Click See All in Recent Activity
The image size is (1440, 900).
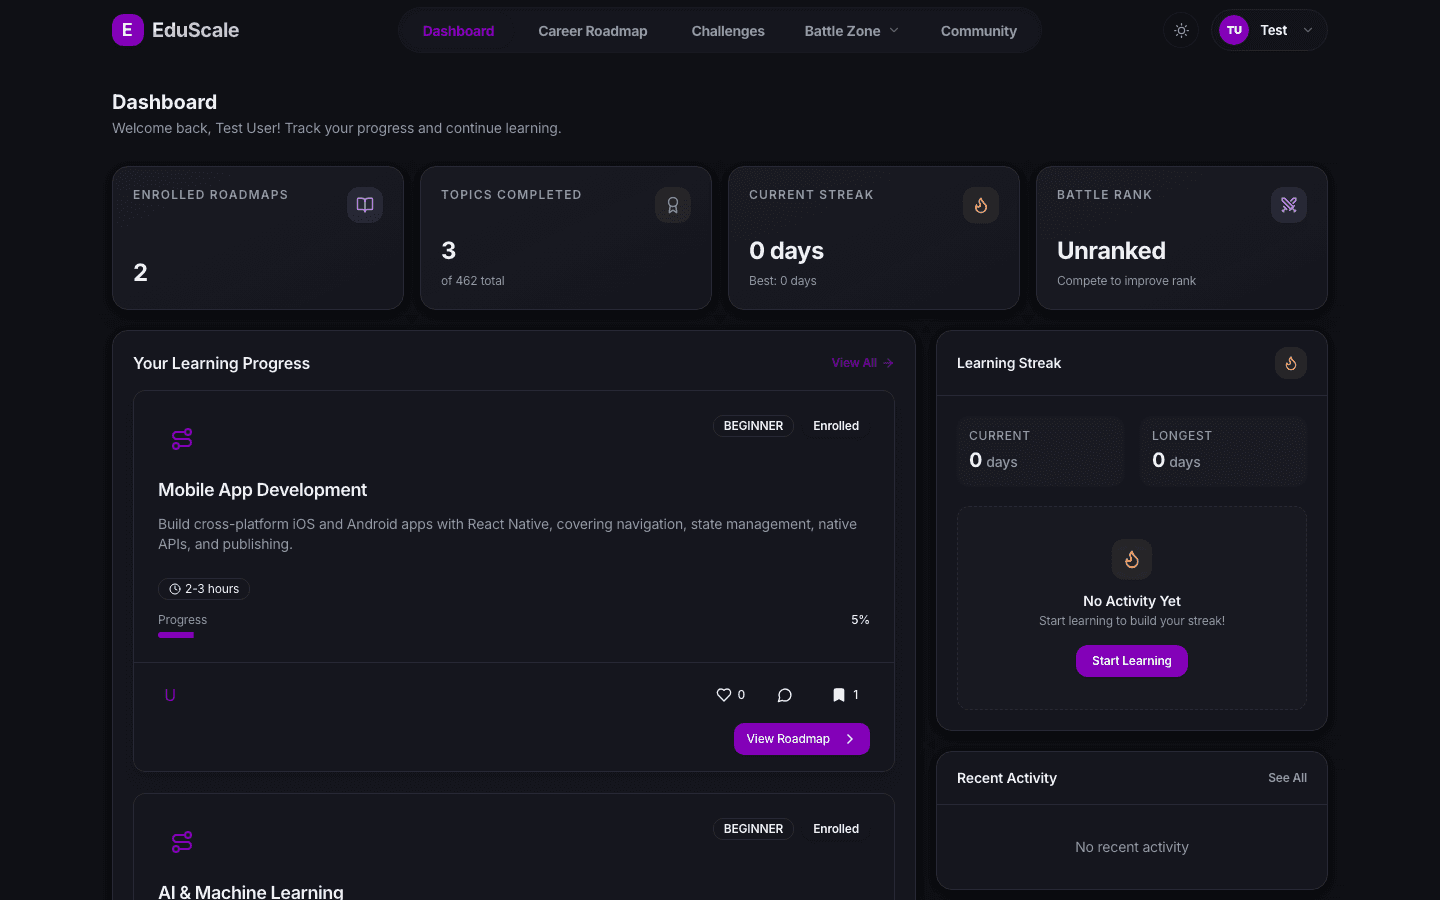coord(1287,778)
